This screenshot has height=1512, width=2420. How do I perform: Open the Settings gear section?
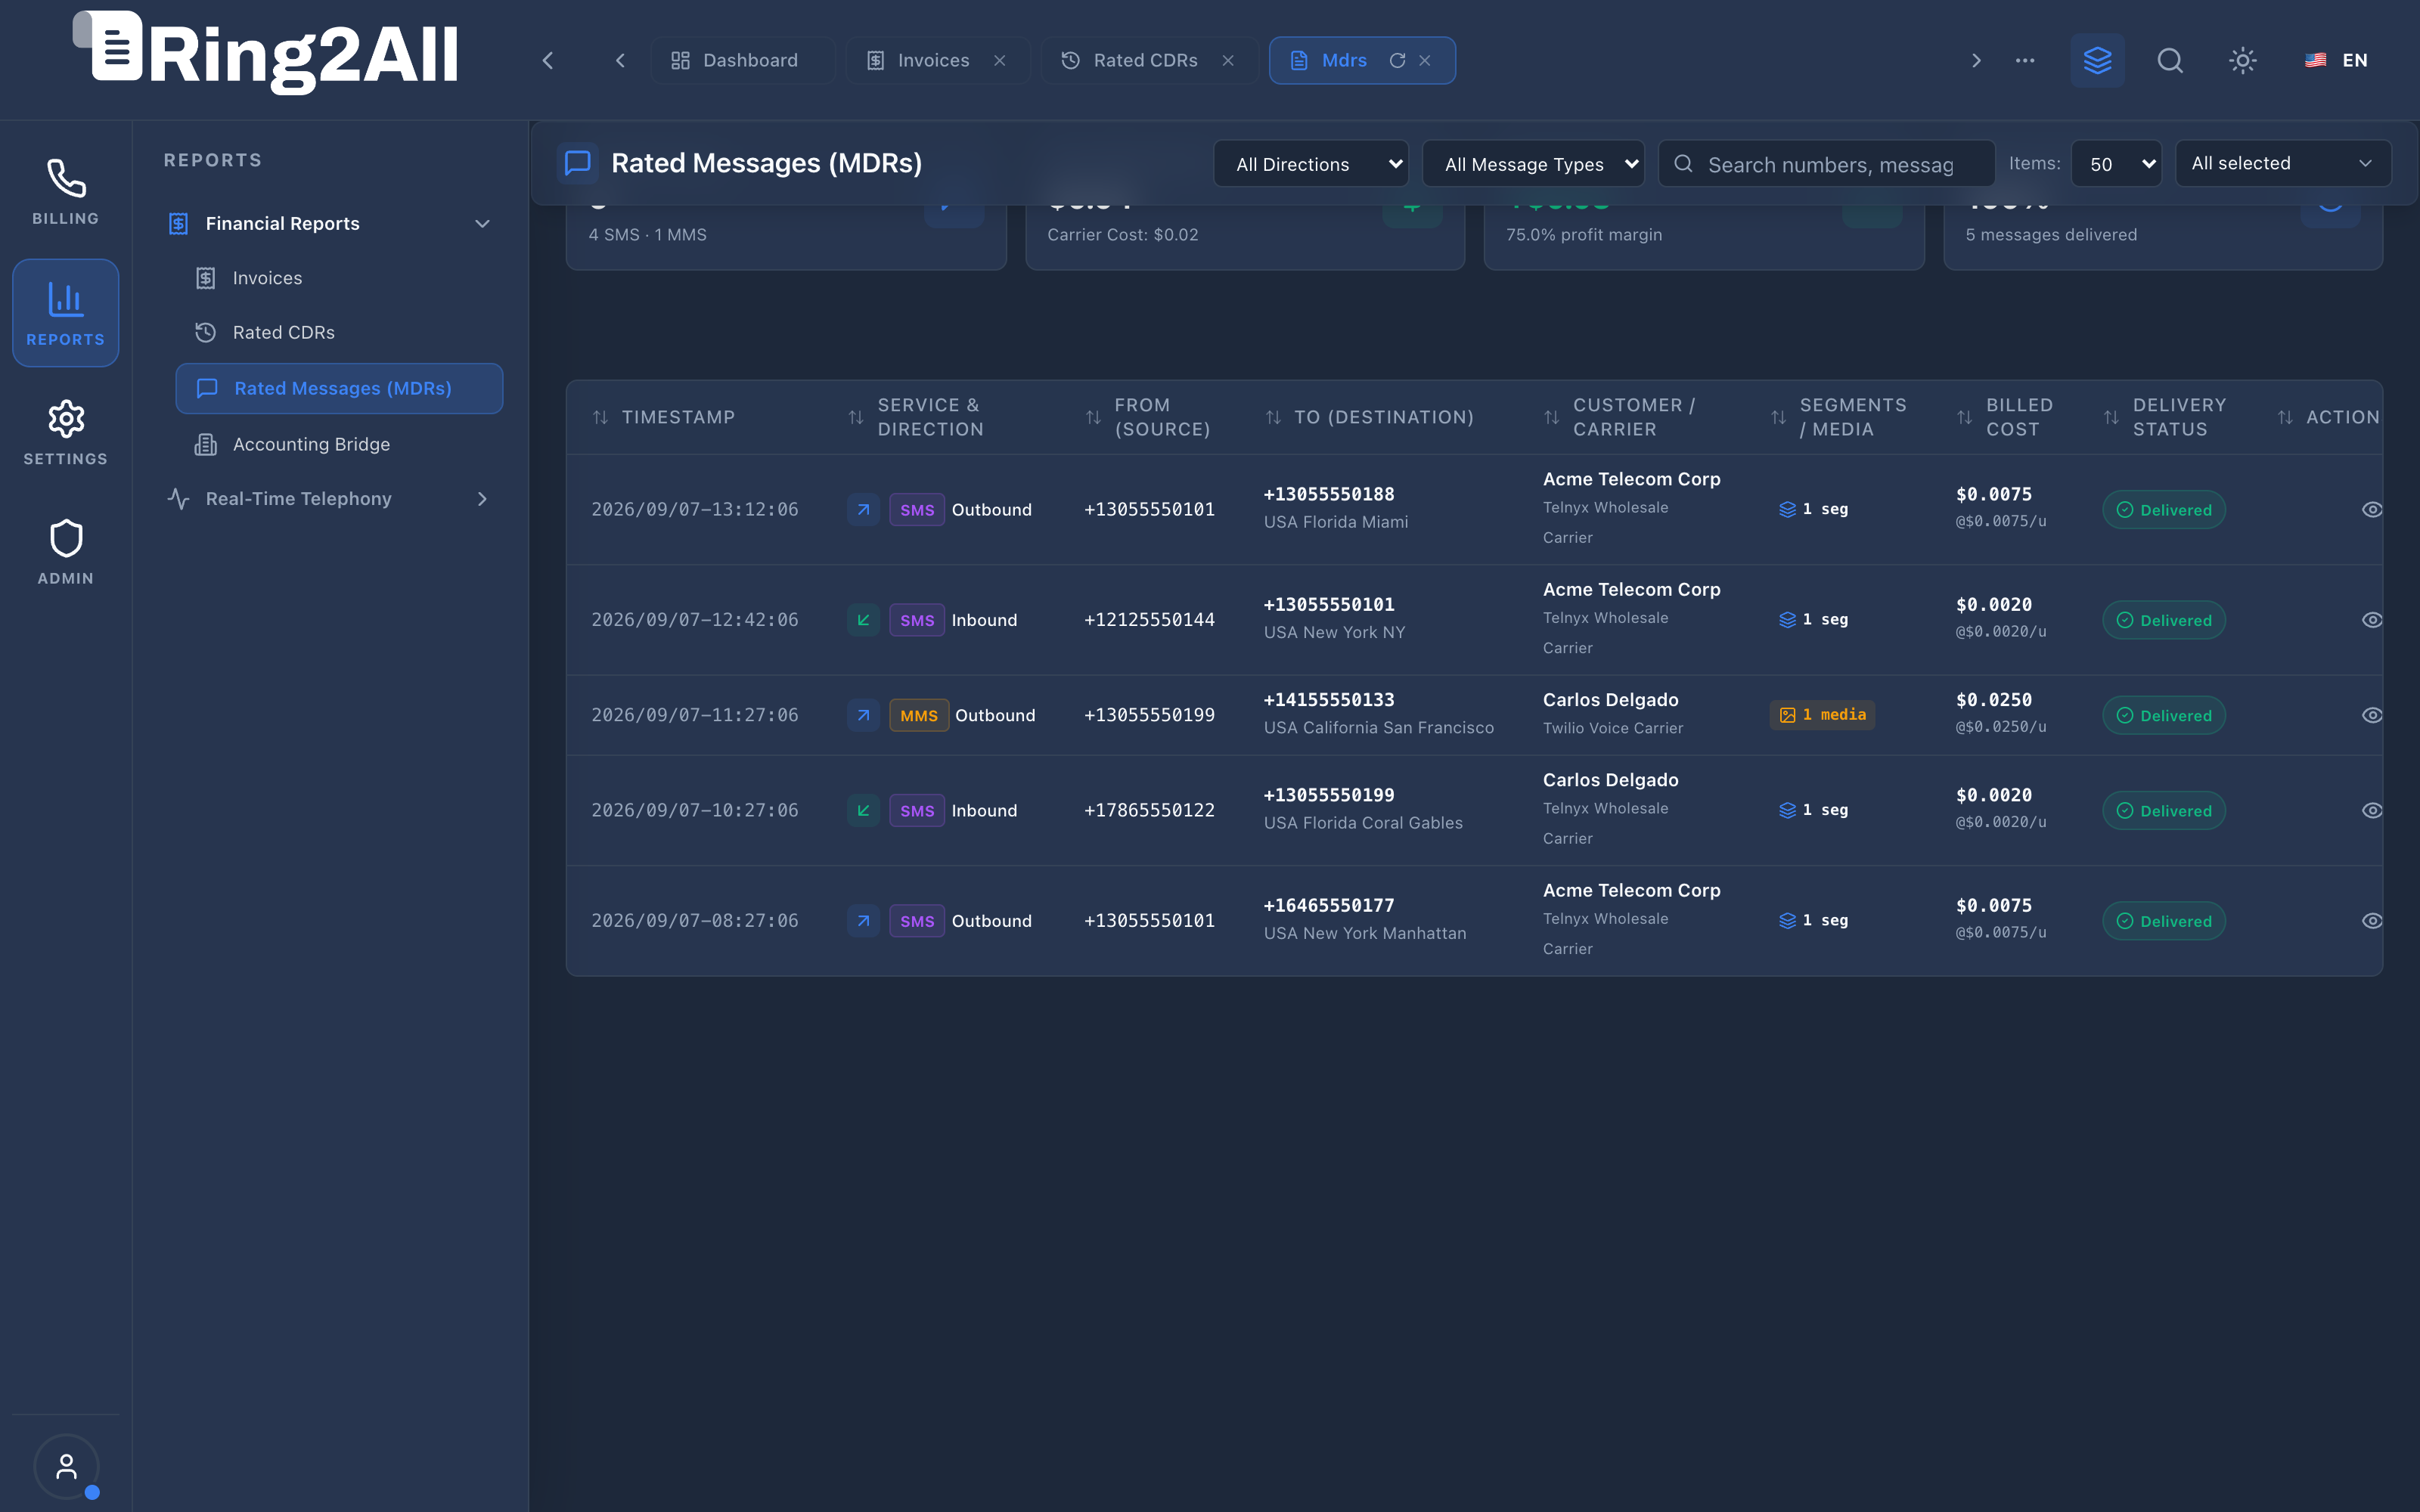coord(66,432)
